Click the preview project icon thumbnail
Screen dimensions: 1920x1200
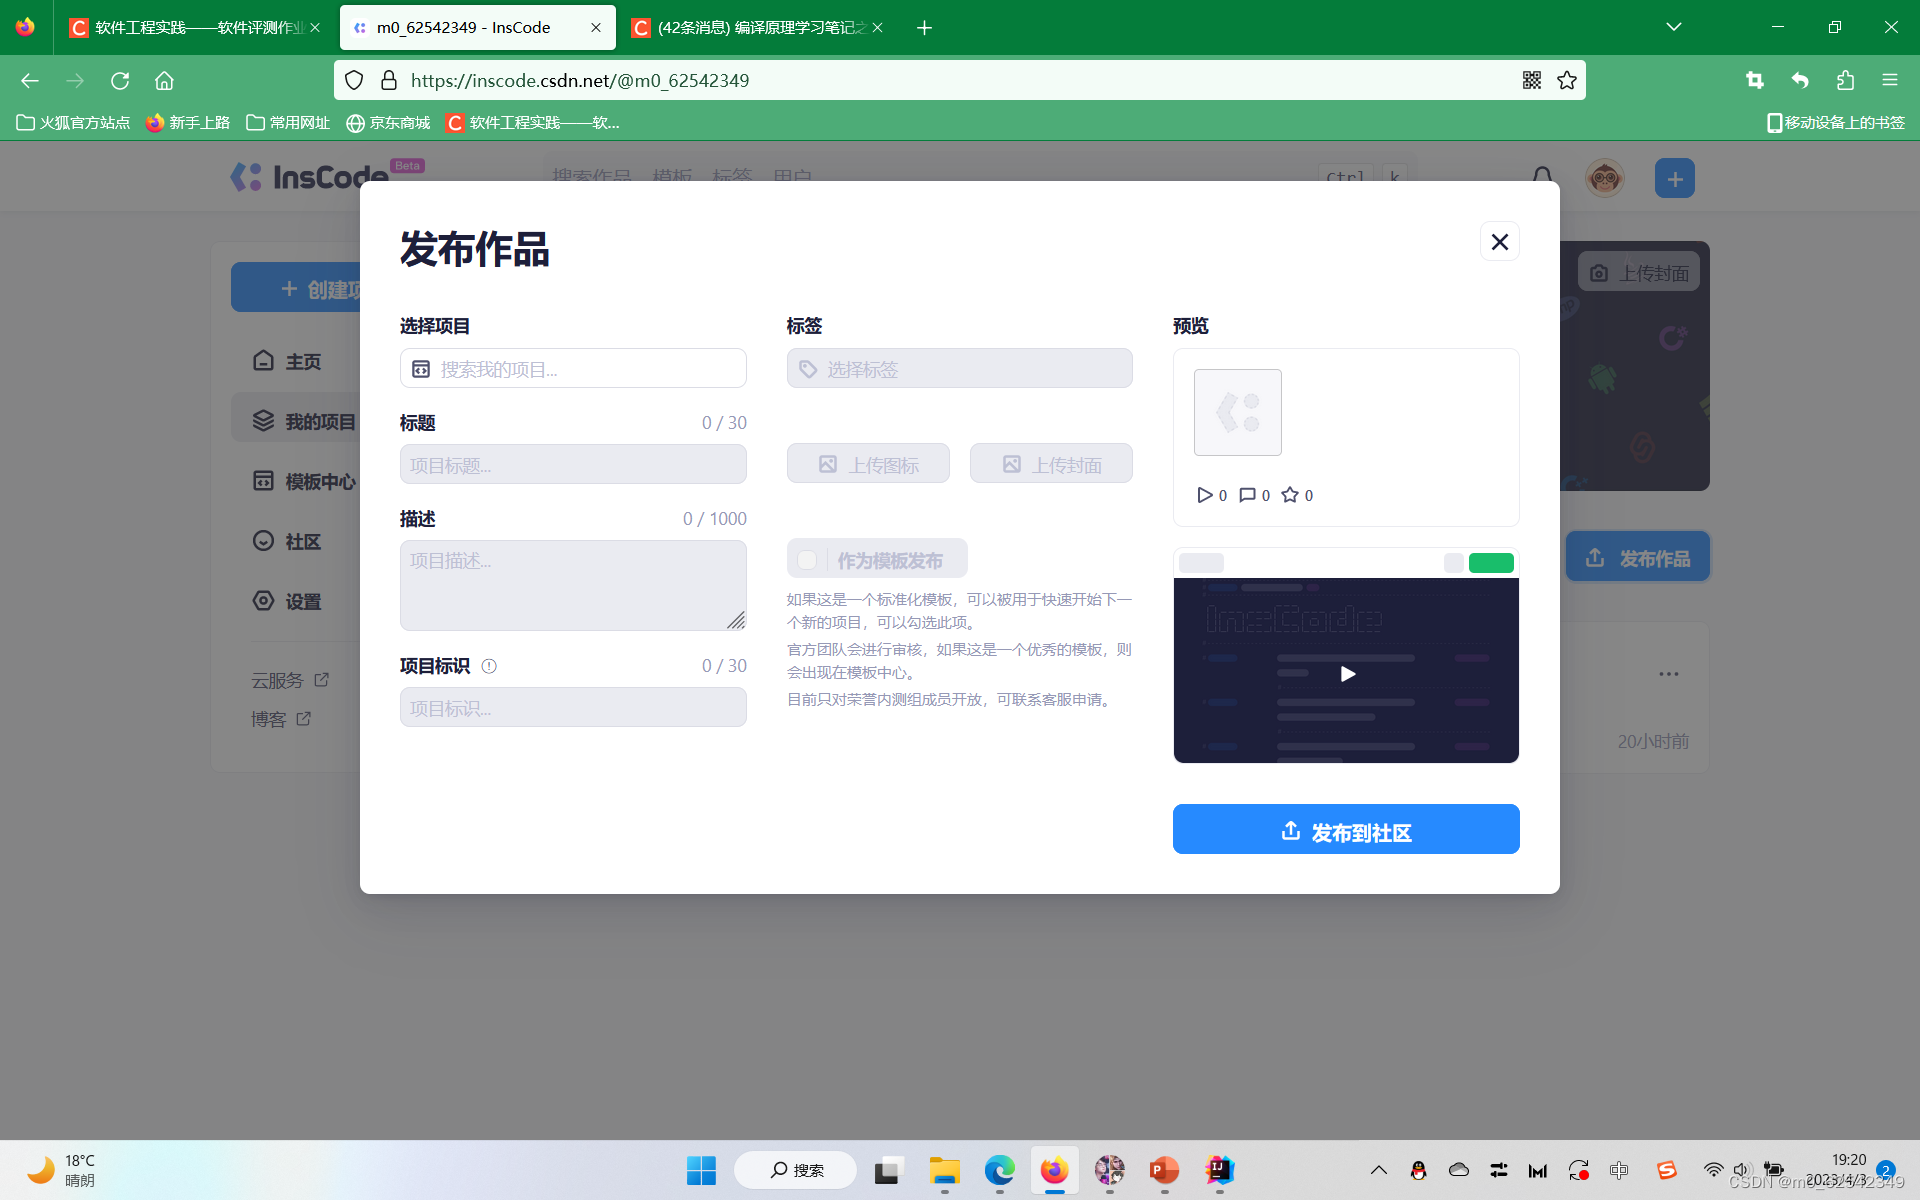coord(1237,412)
